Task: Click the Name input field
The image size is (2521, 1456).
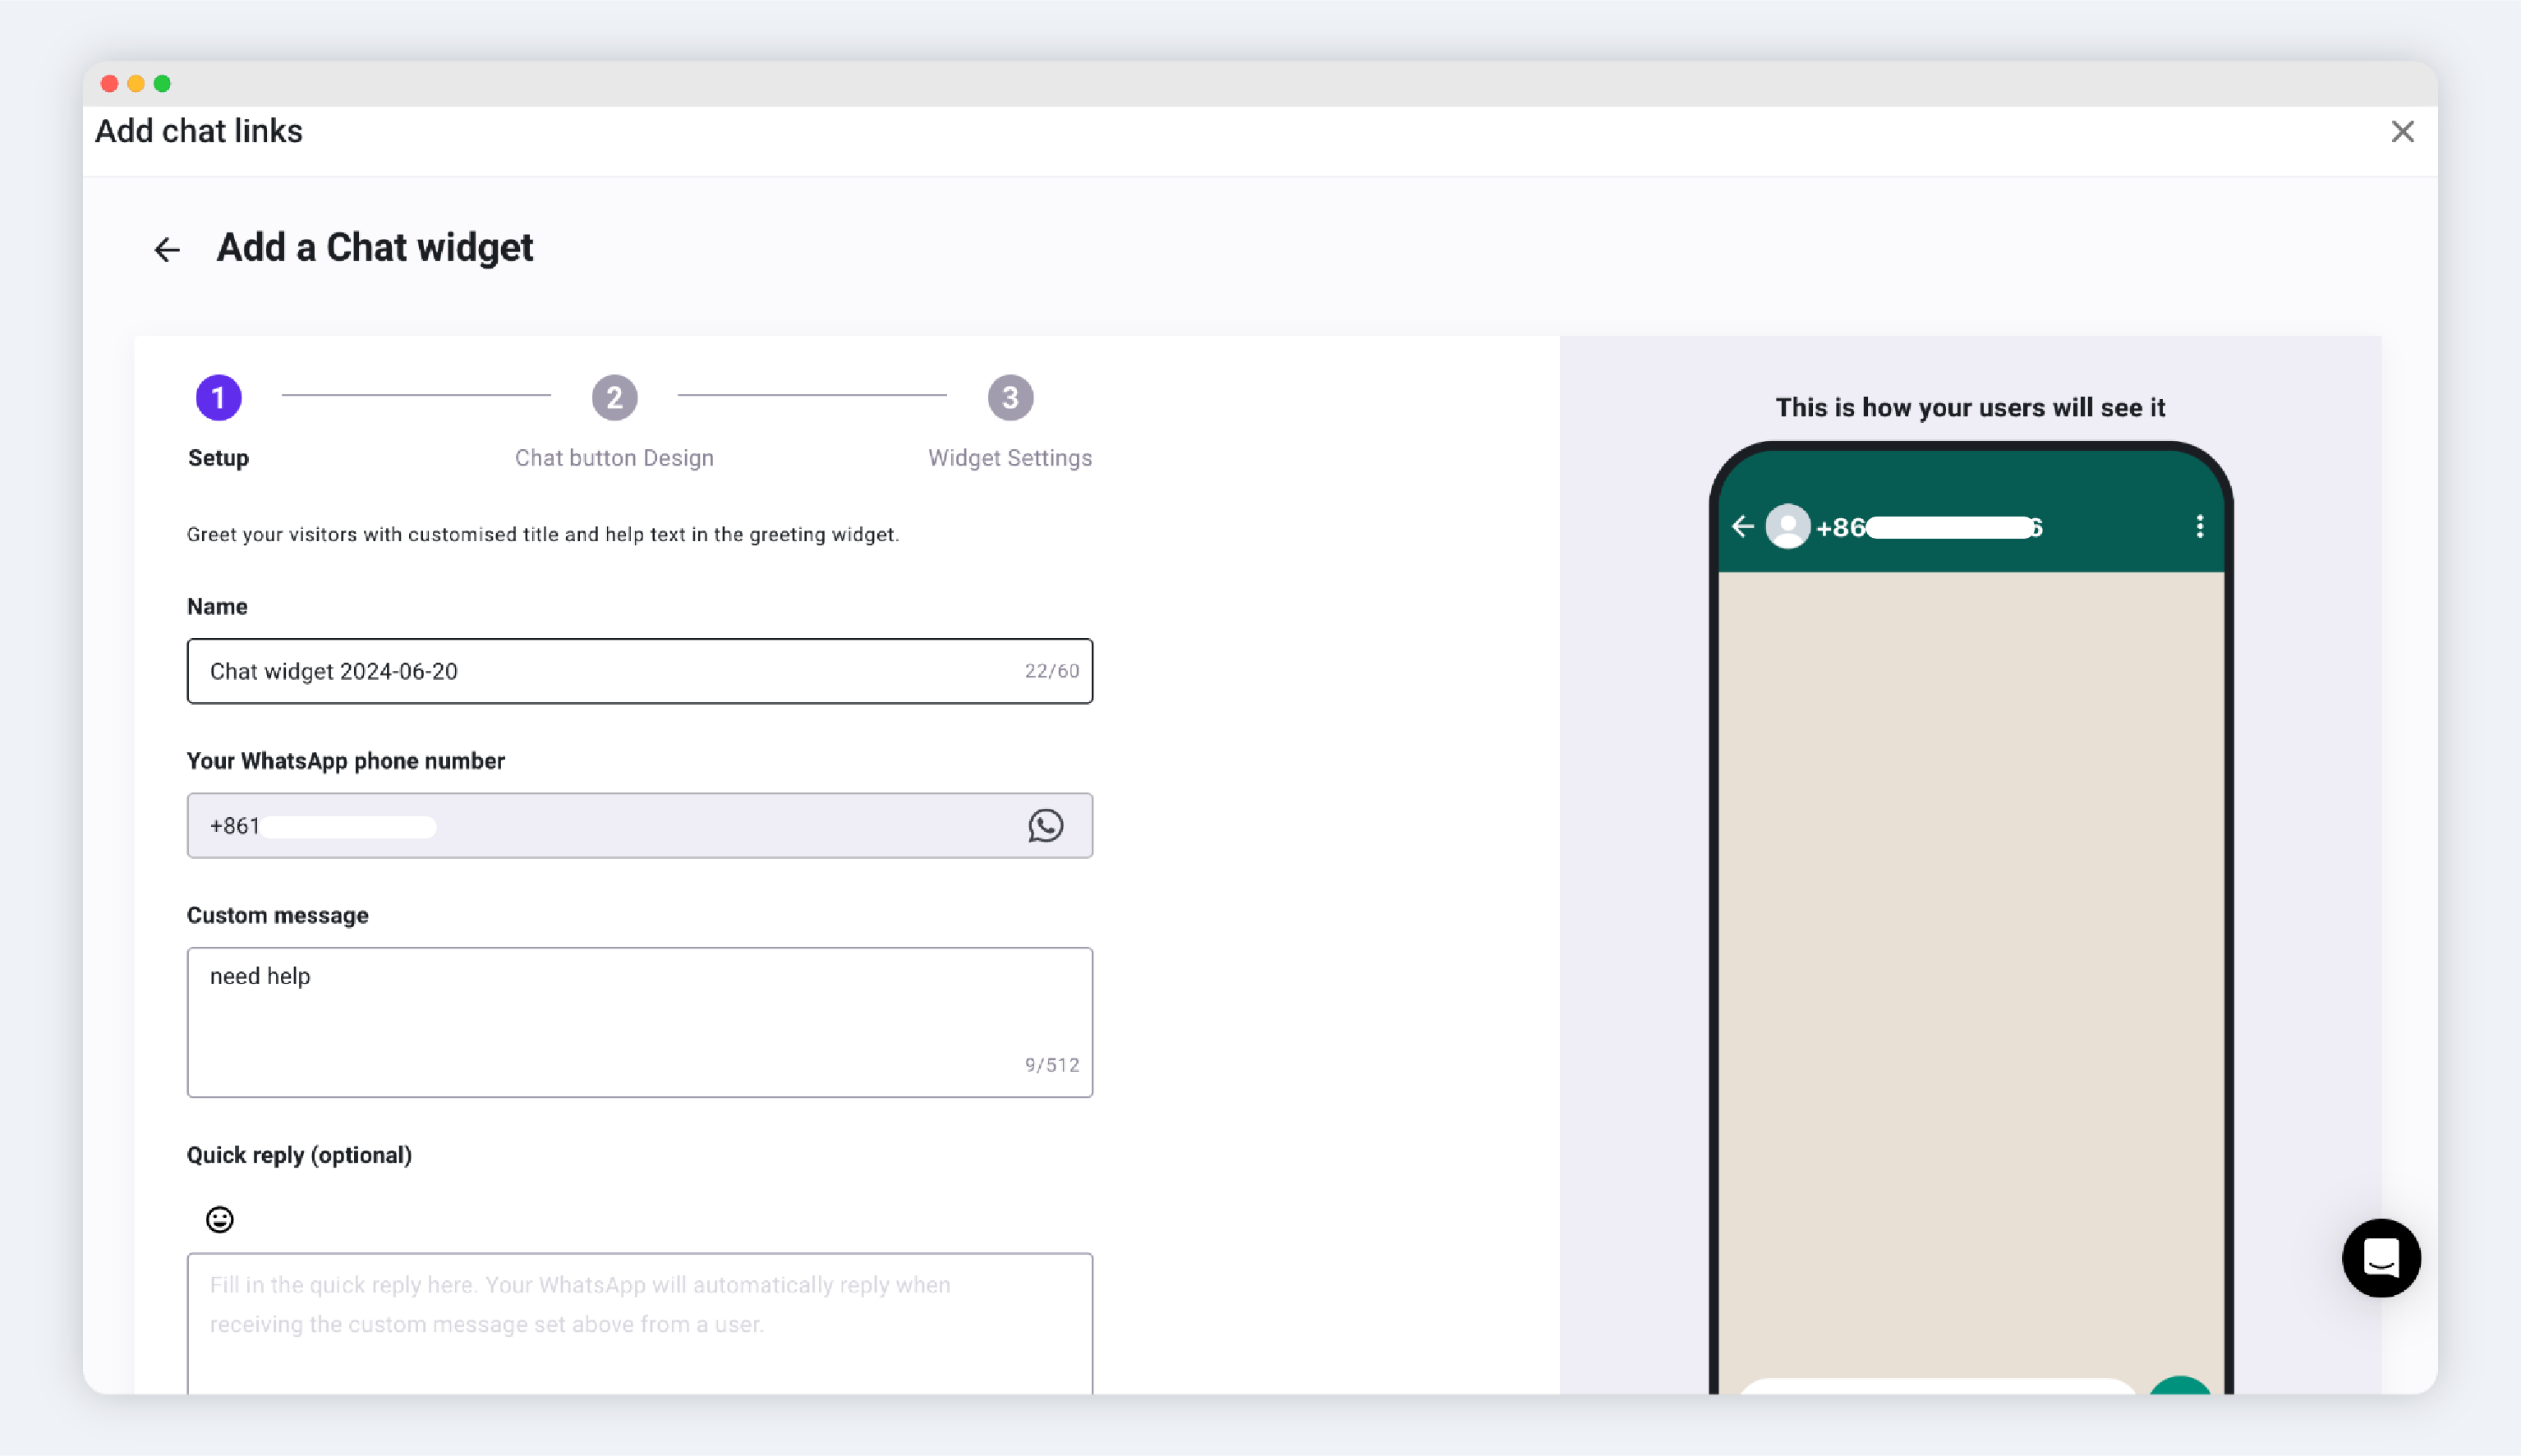Action: coord(600,671)
